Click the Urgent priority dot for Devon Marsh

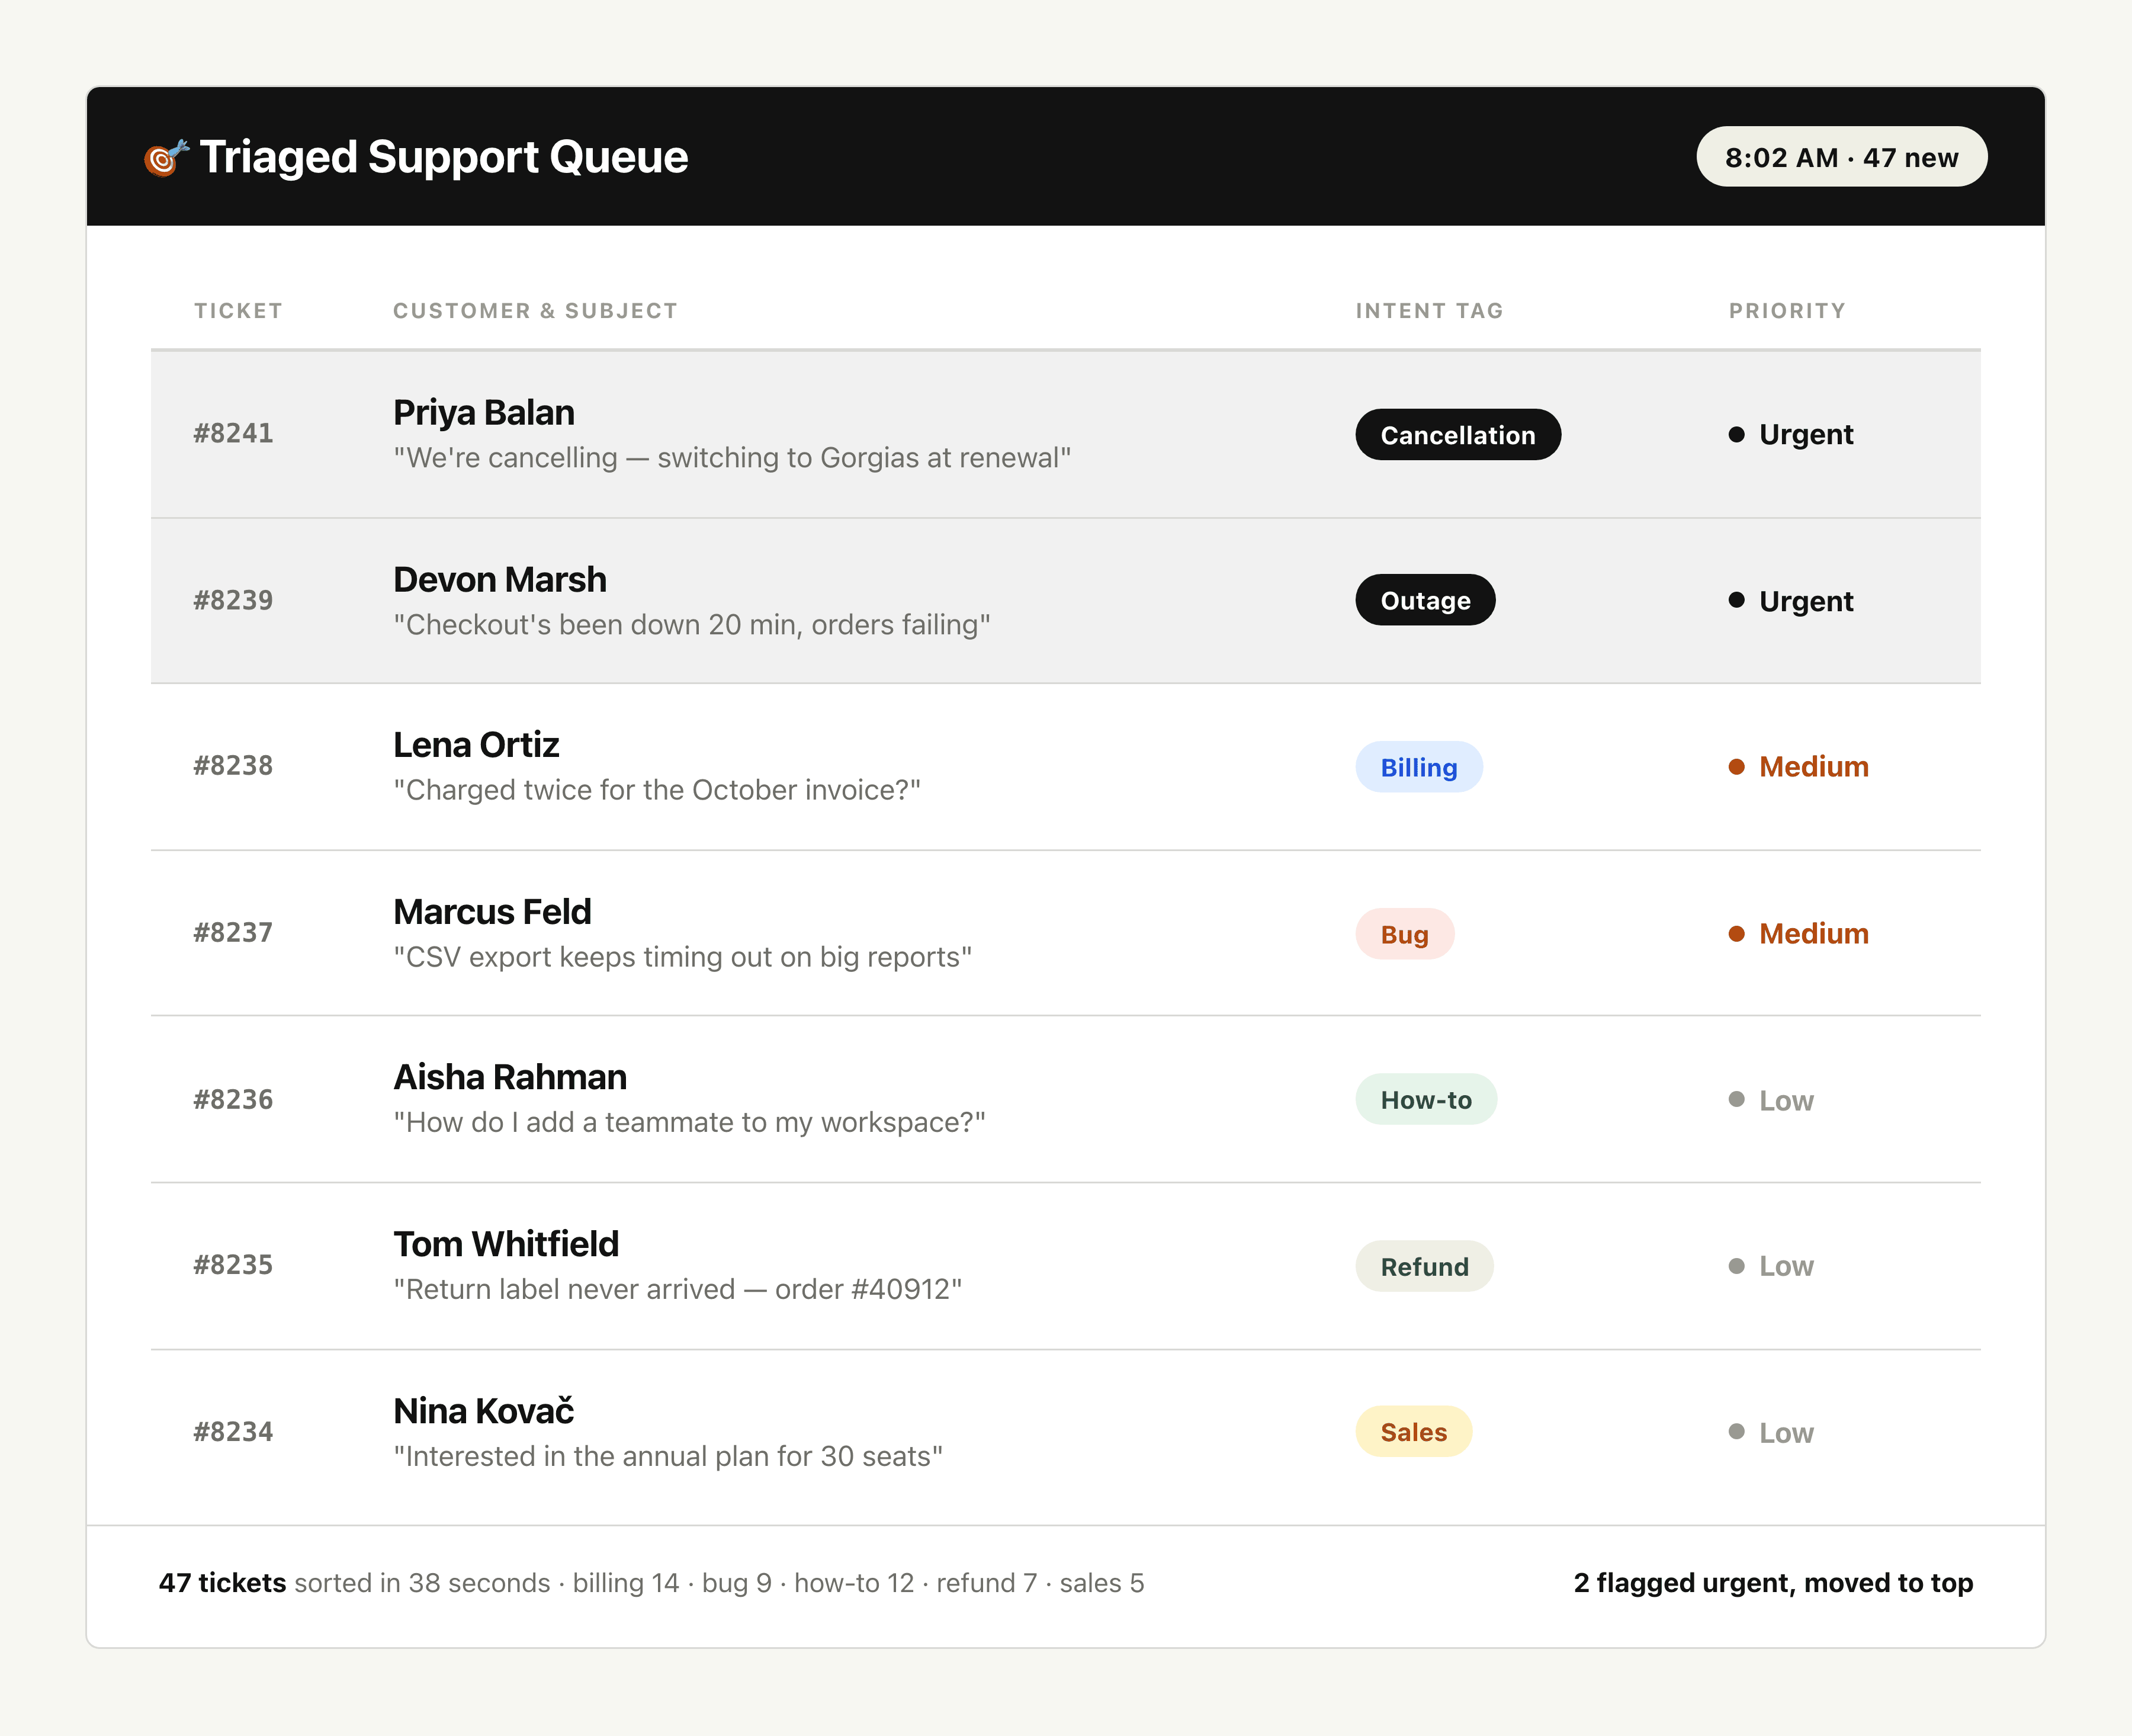pyautogui.click(x=1737, y=600)
